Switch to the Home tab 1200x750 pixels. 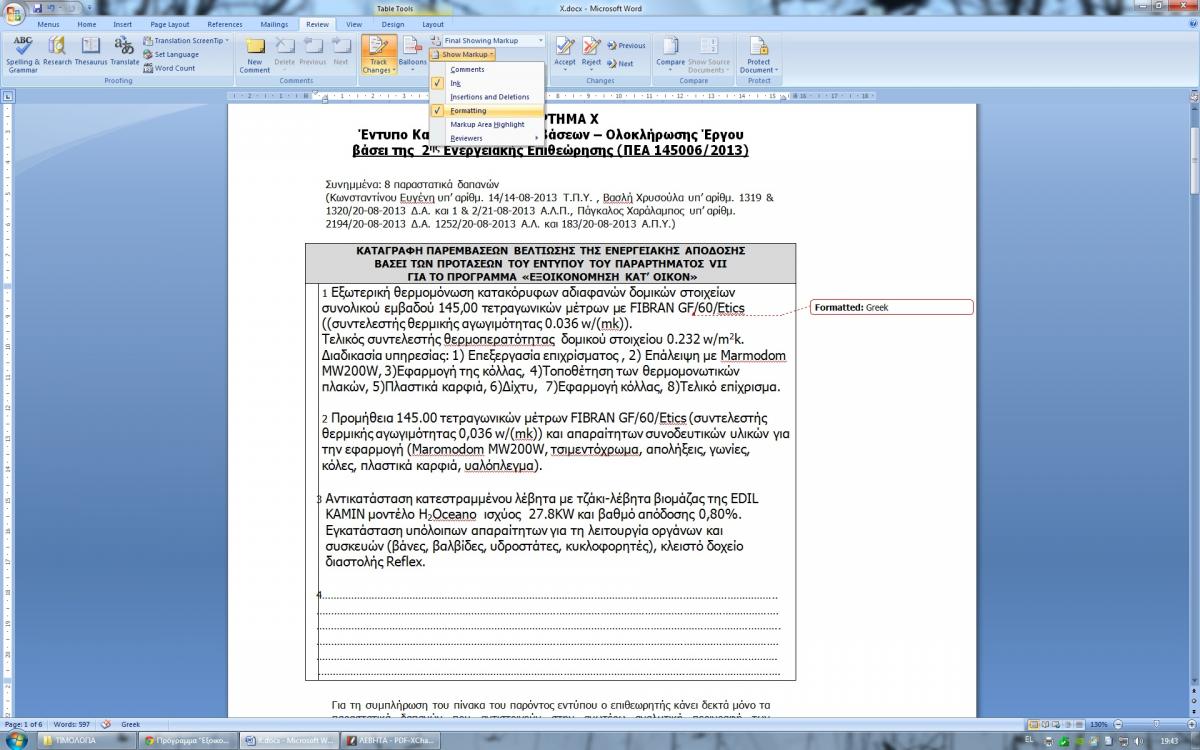click(87, 24)
